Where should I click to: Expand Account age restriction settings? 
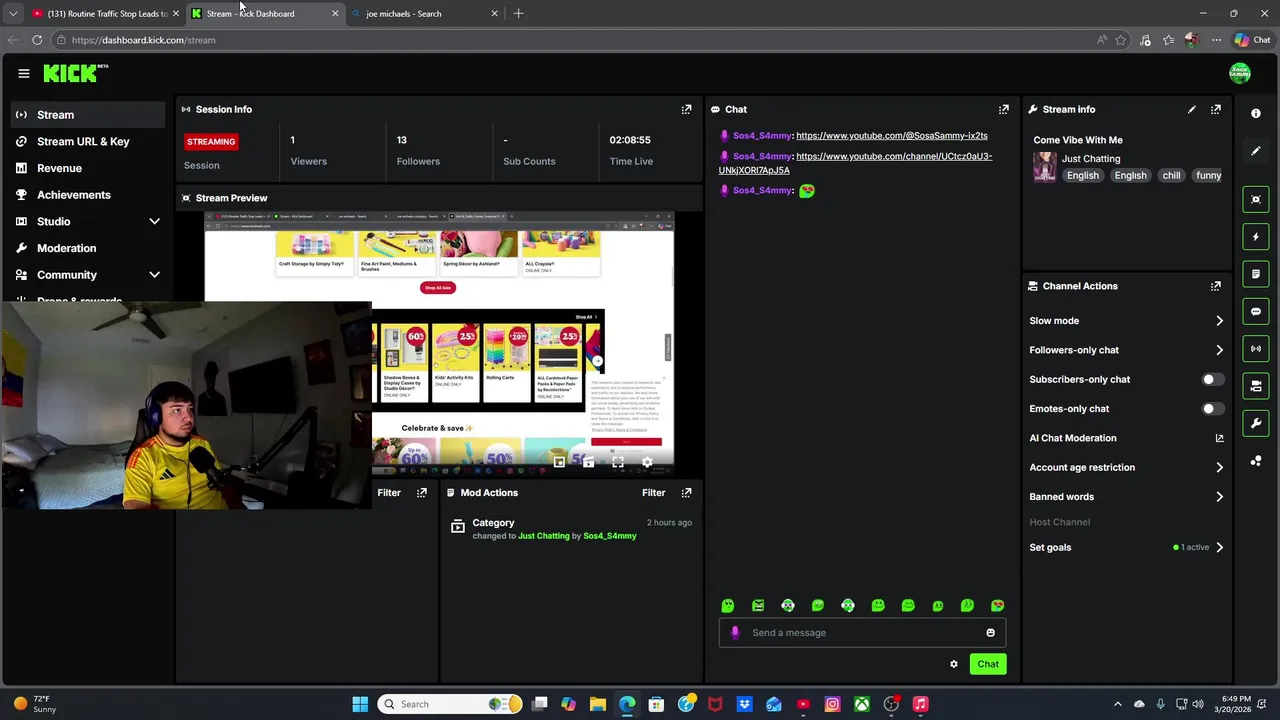point(1219,467)
